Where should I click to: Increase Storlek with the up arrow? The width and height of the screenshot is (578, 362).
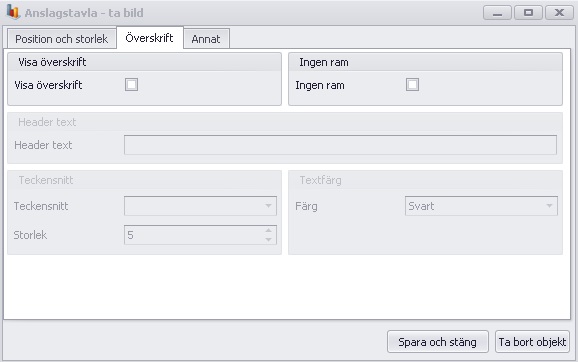(x=268, y=230)
